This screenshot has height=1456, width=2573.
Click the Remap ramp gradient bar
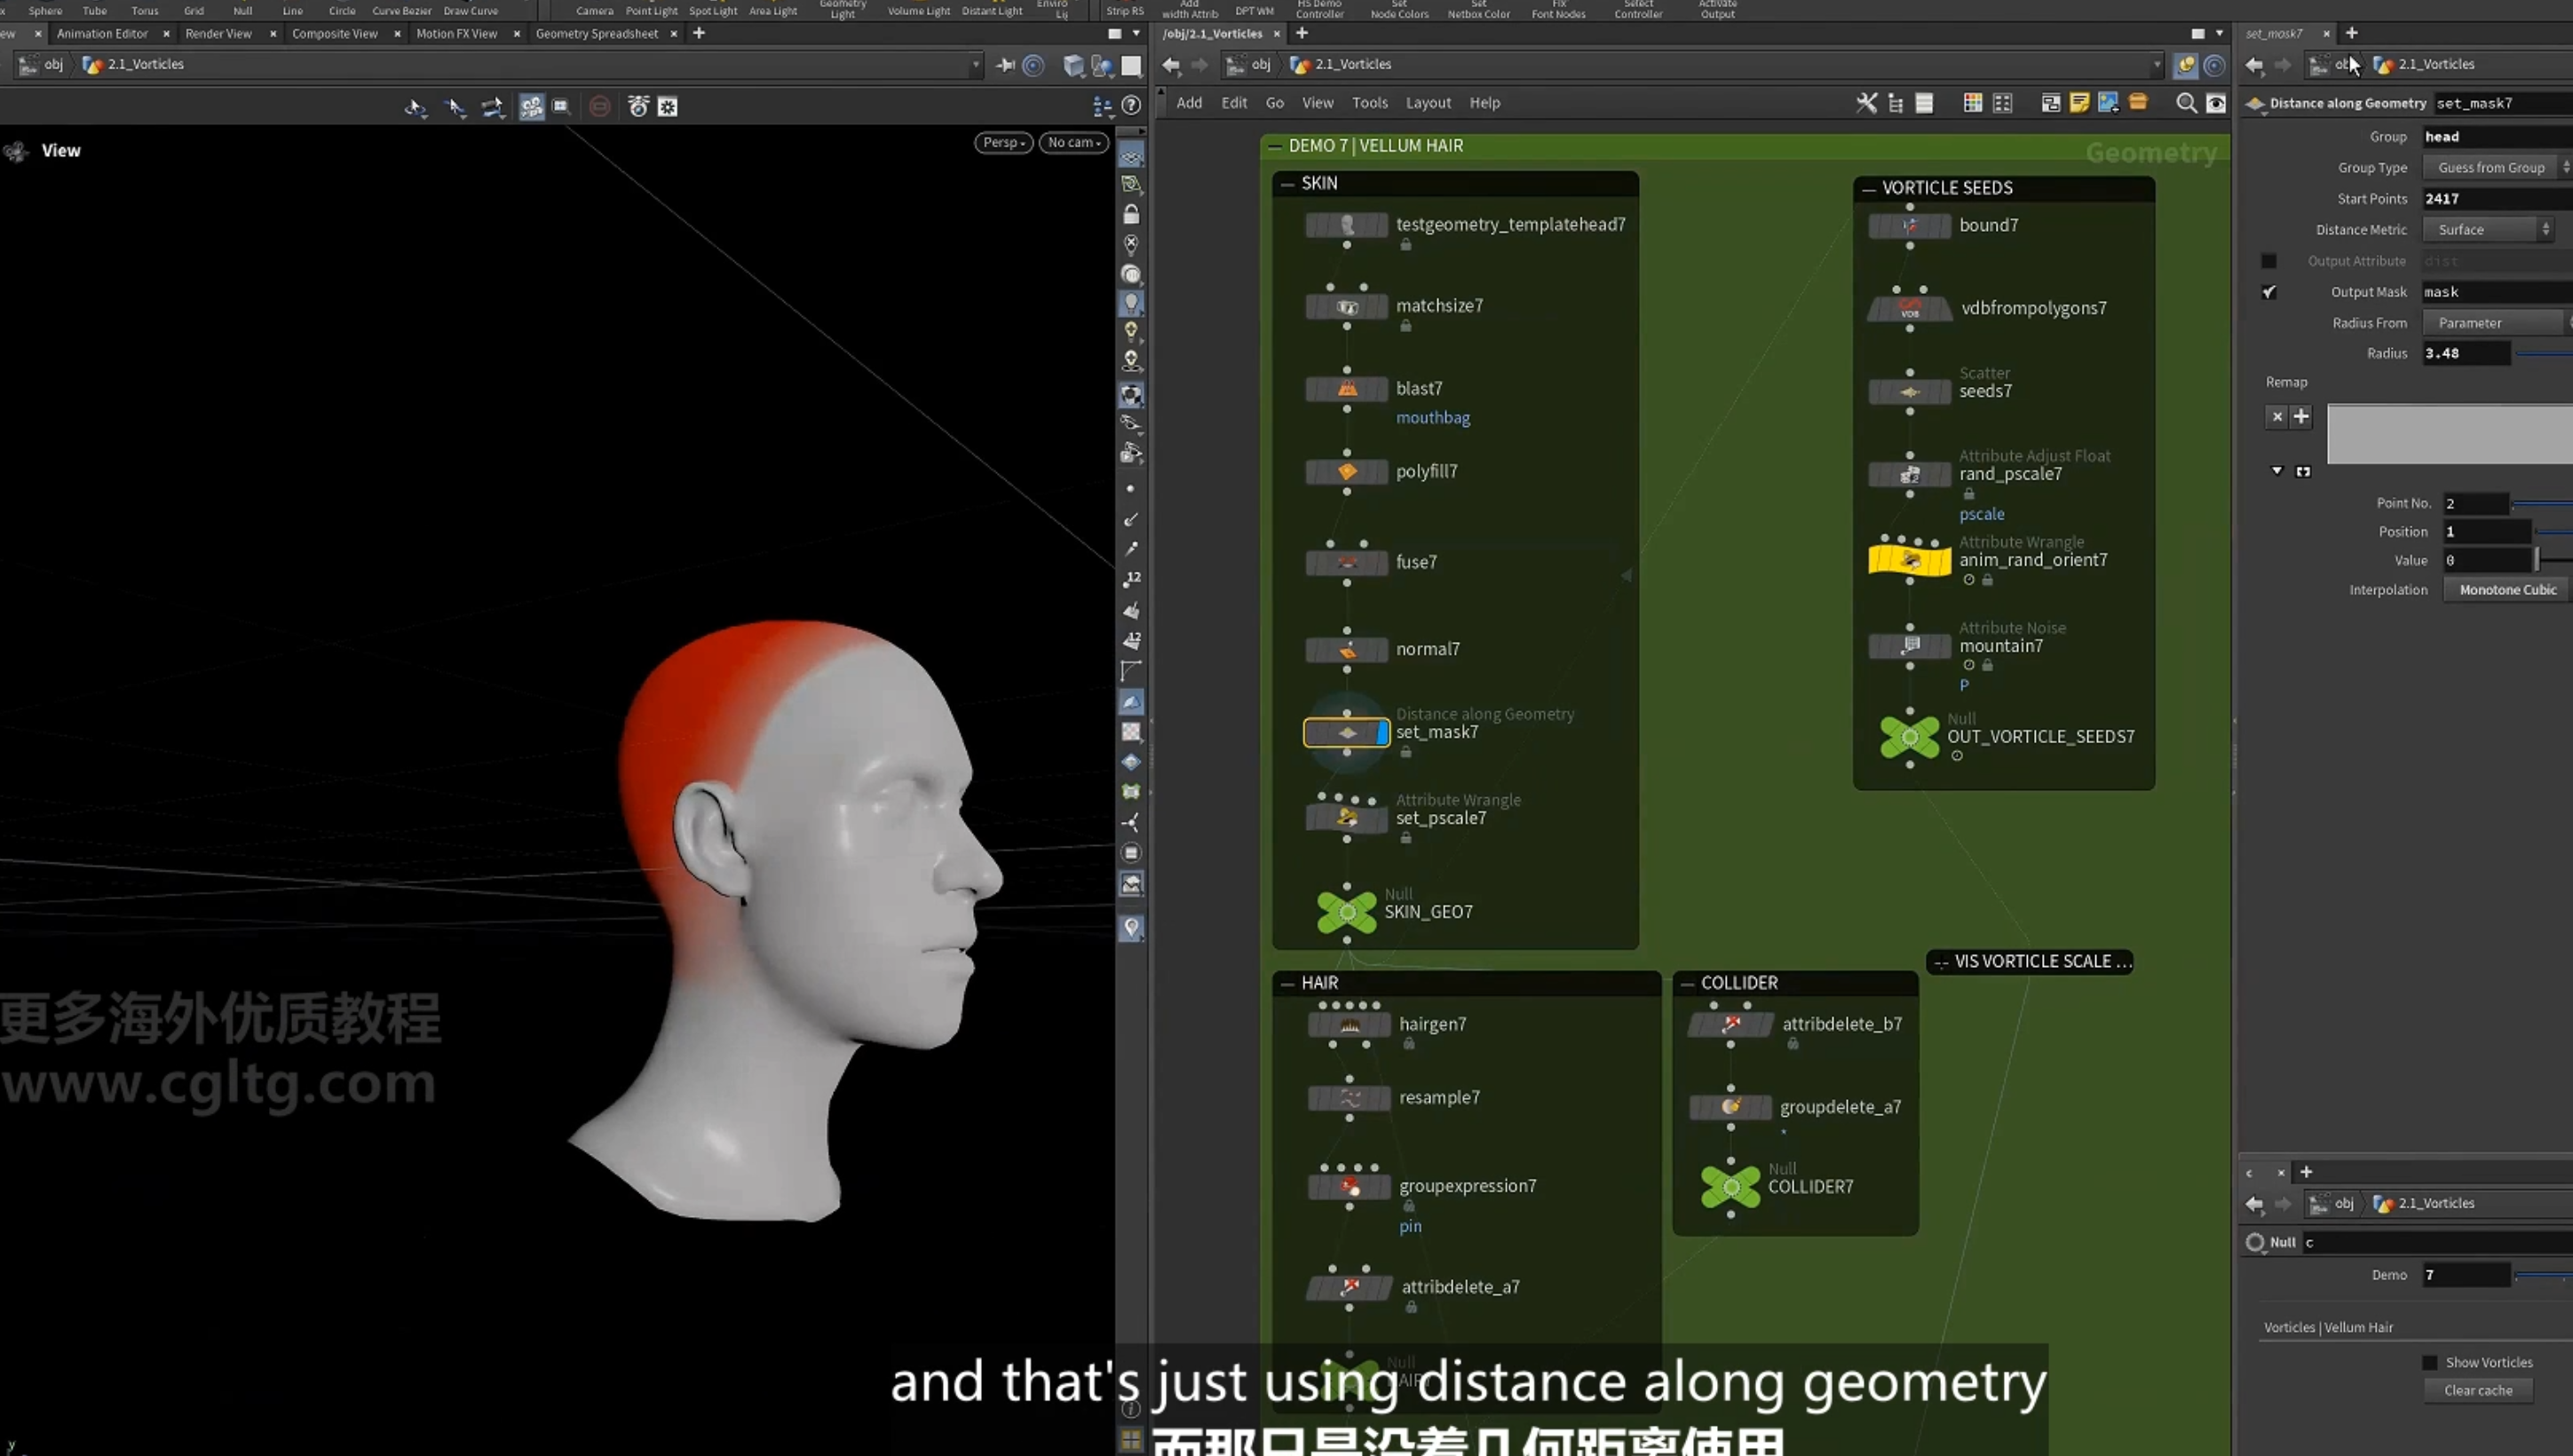click(2449, 434)
